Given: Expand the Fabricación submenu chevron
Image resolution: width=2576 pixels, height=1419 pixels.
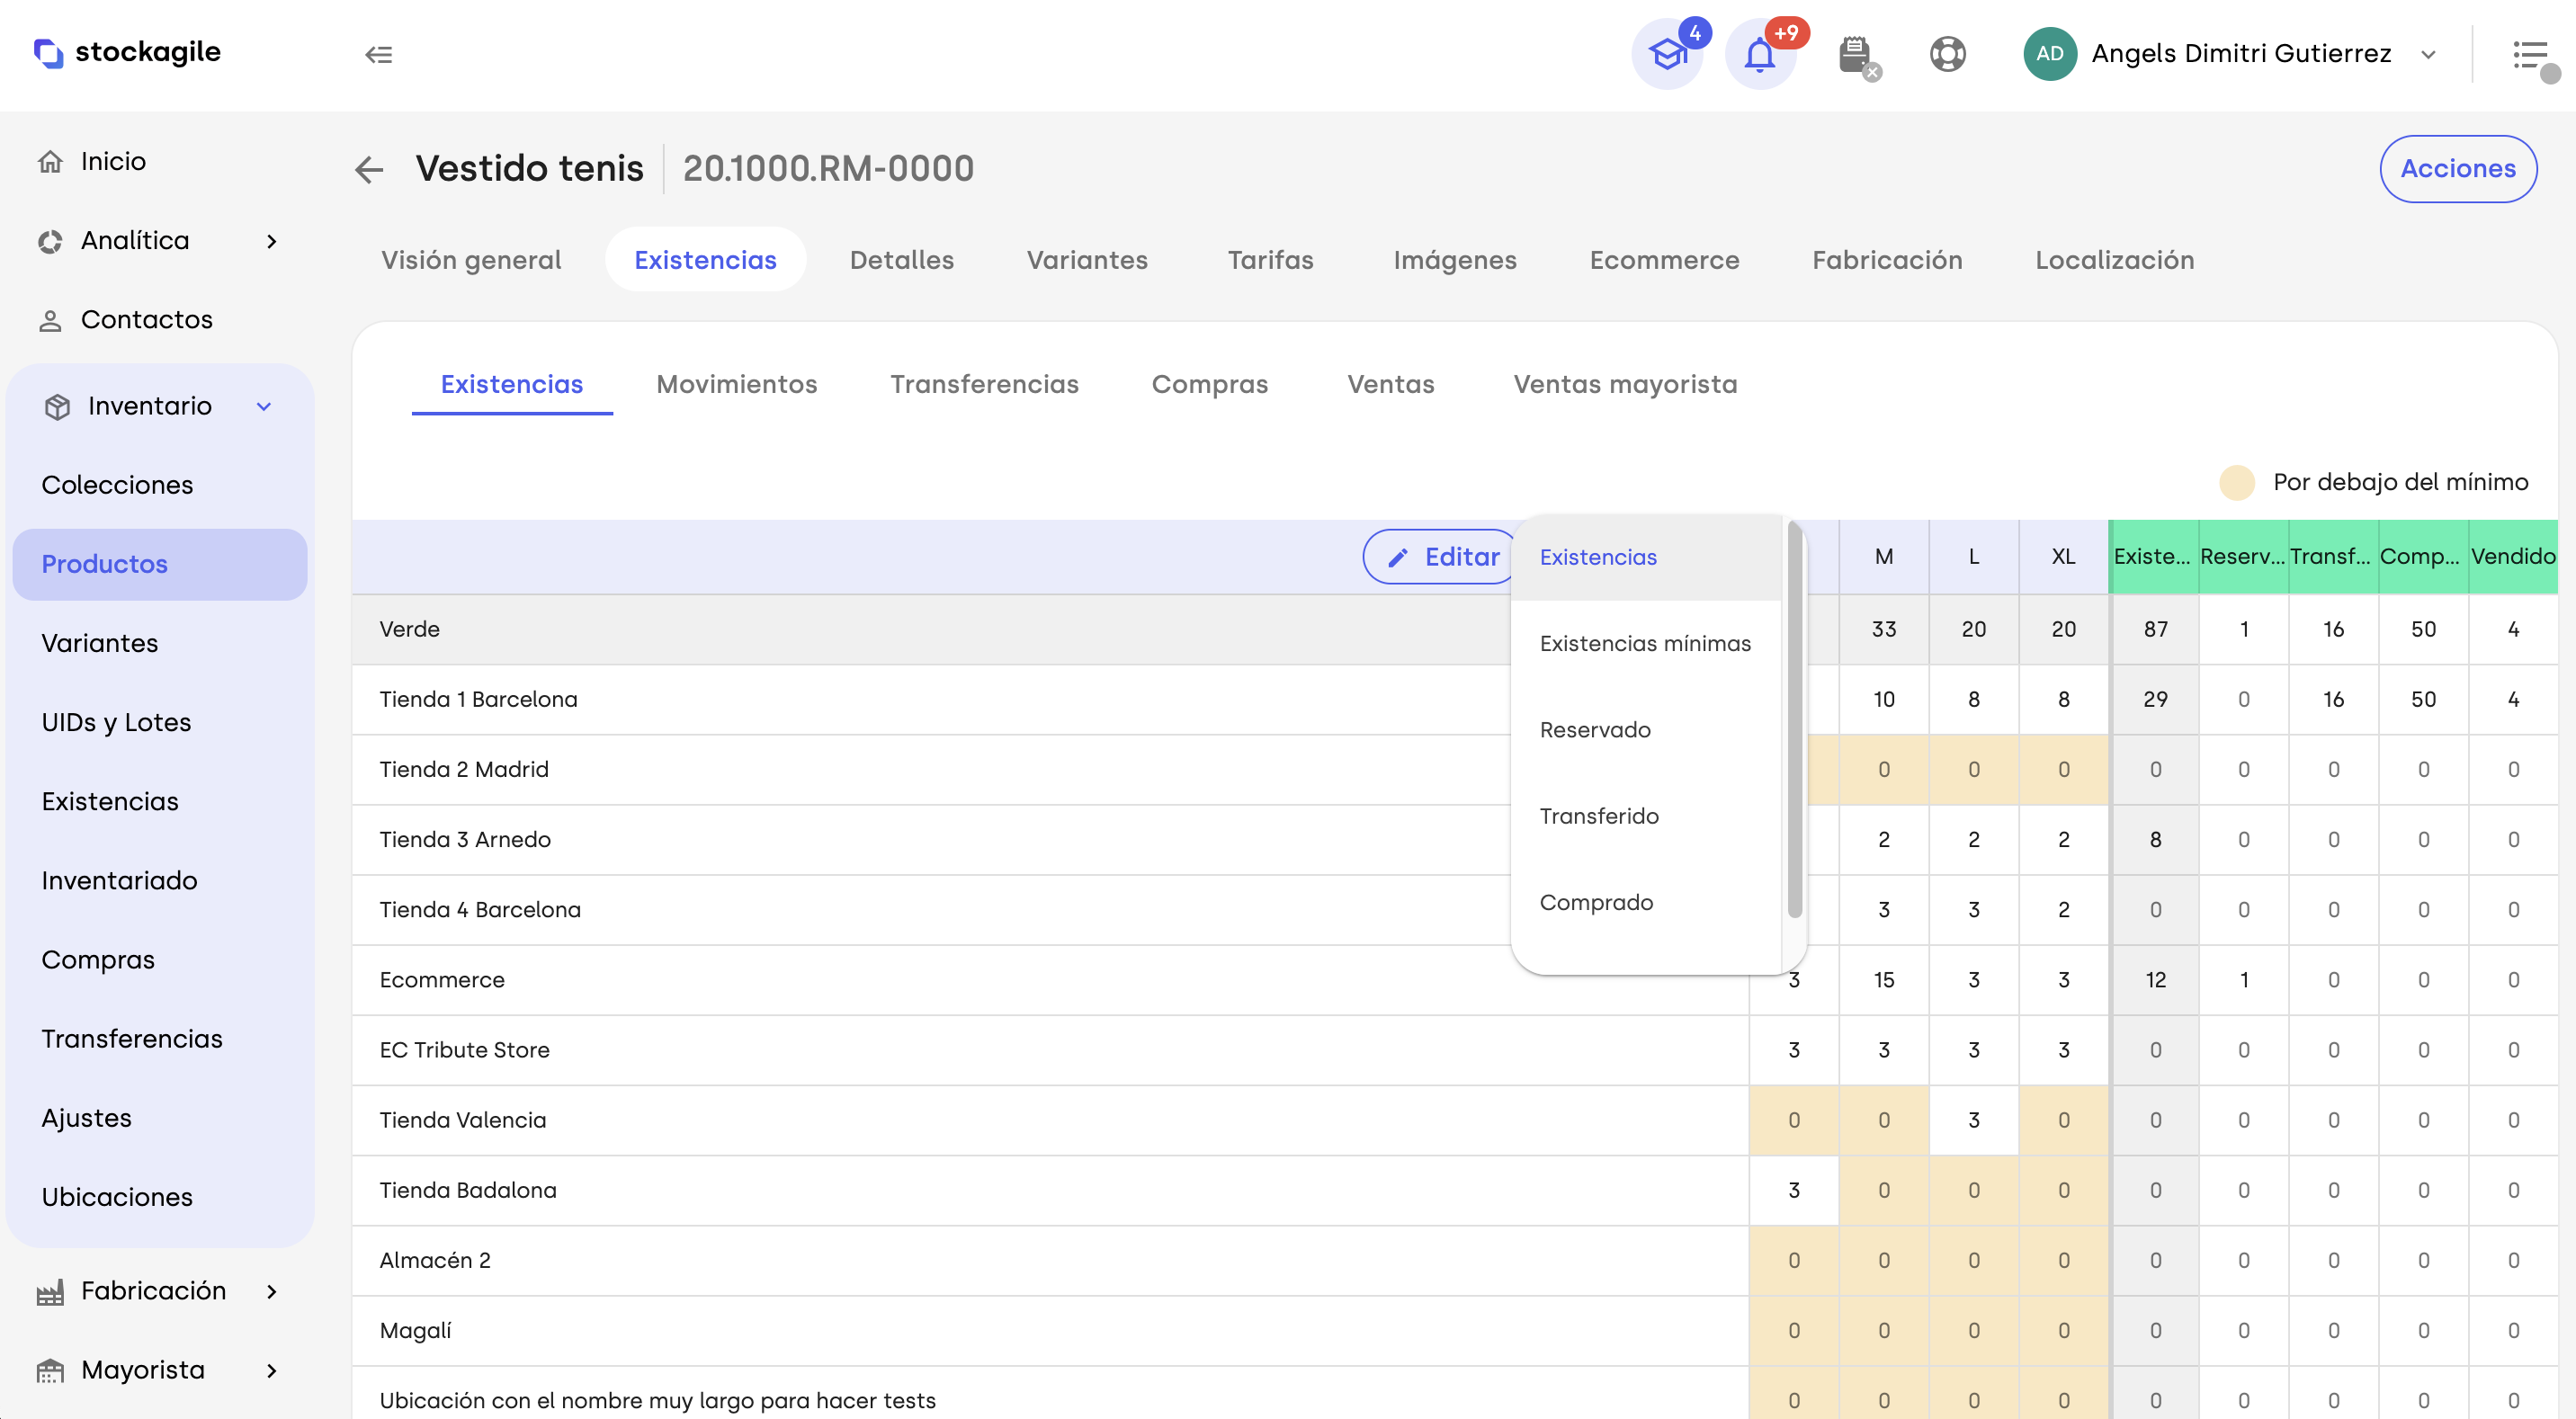Looking at the screenshot, I should coord(272,1291).
